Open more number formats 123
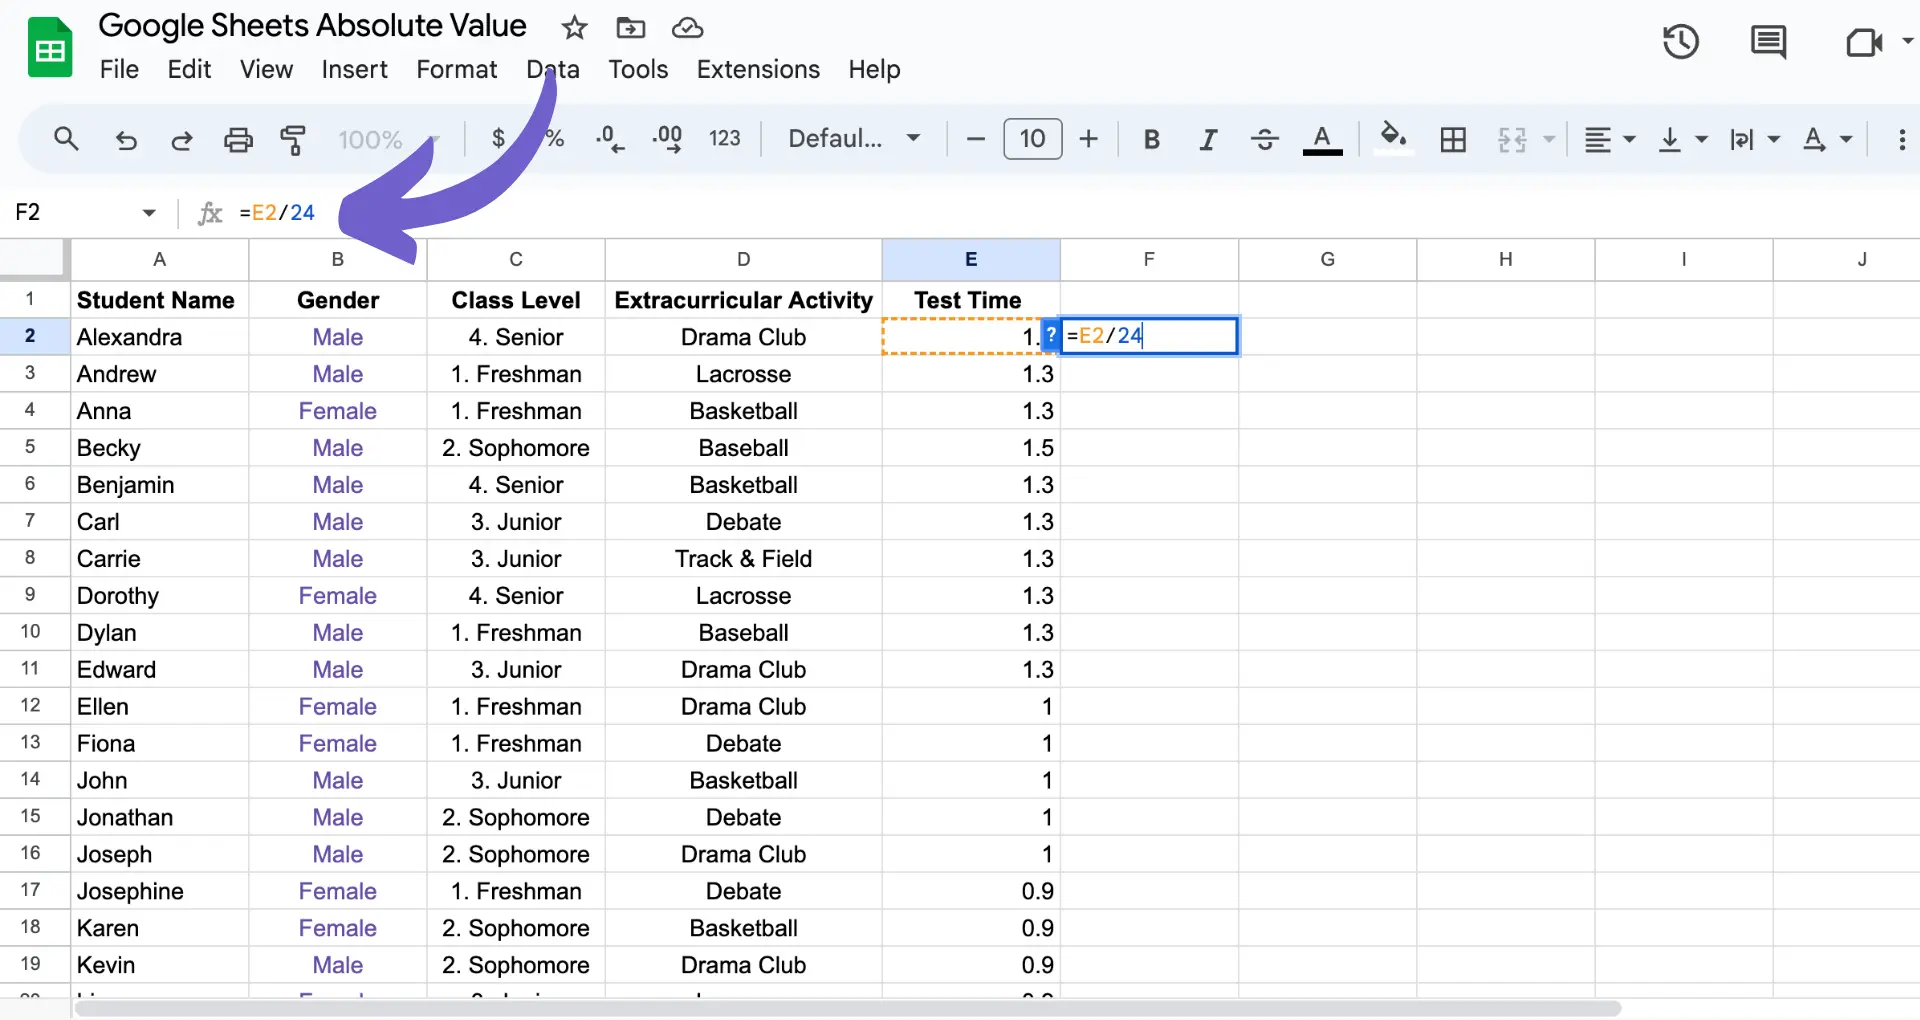Image resolution: width=1920 pixels, height=1020 pixels. click(725, 138)
